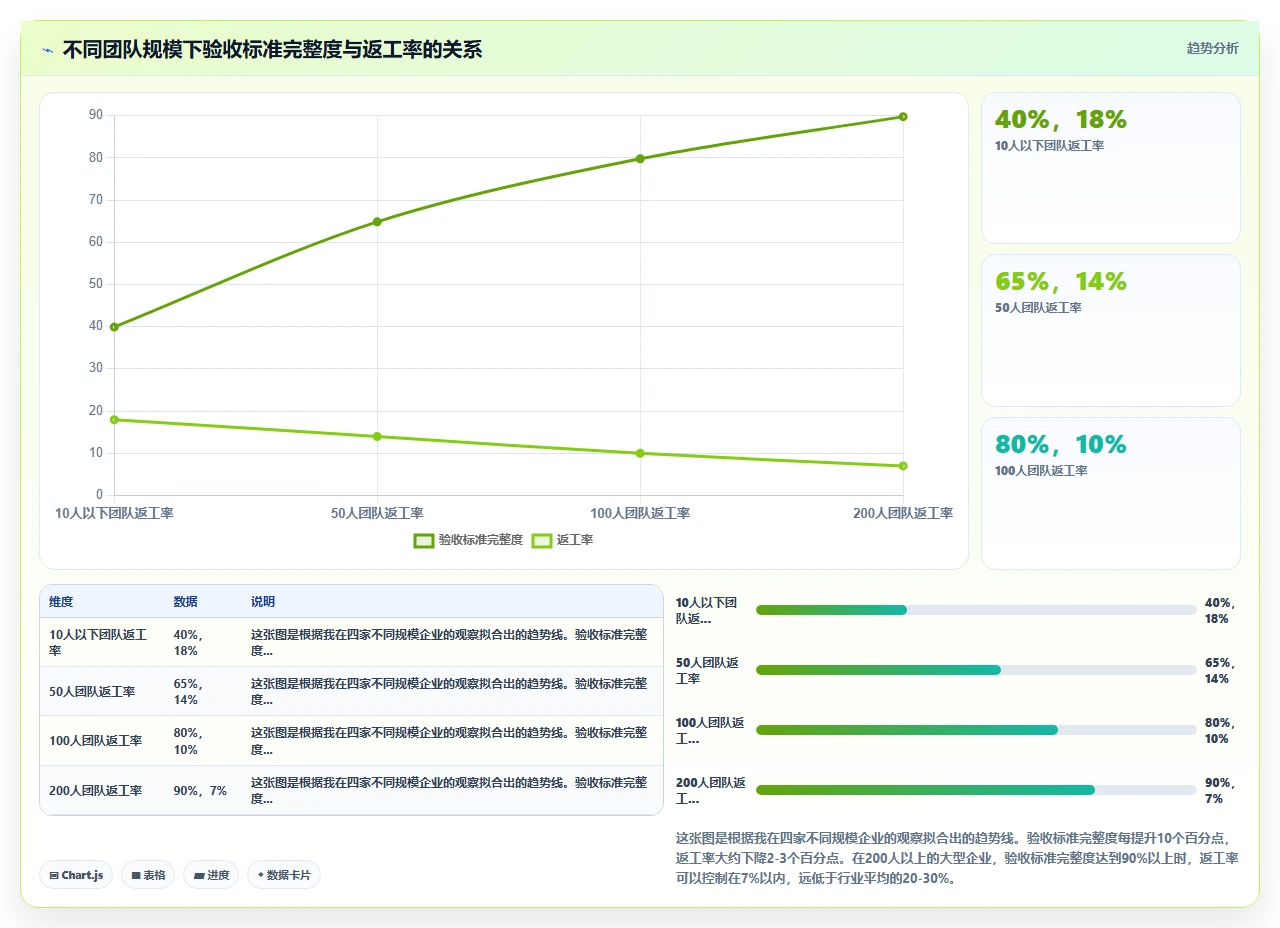The height and width of the screenshot is (928, 1280).
Task: Click the y-axis tick label 90
Action: (x=96, y=115)
